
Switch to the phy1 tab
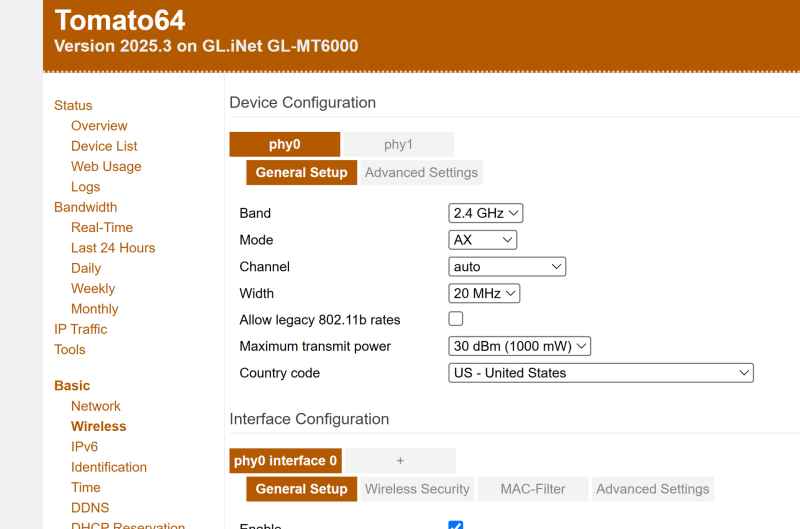coord(398,144)
